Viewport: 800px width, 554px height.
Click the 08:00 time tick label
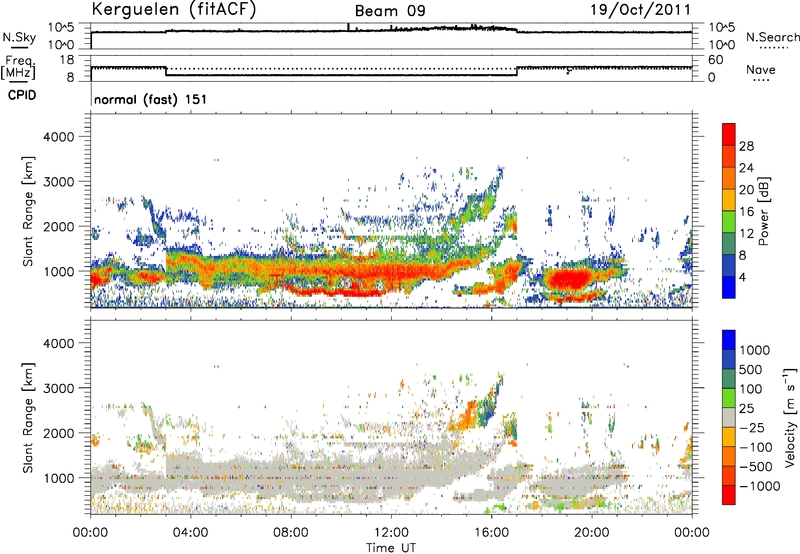coord(291,533)
